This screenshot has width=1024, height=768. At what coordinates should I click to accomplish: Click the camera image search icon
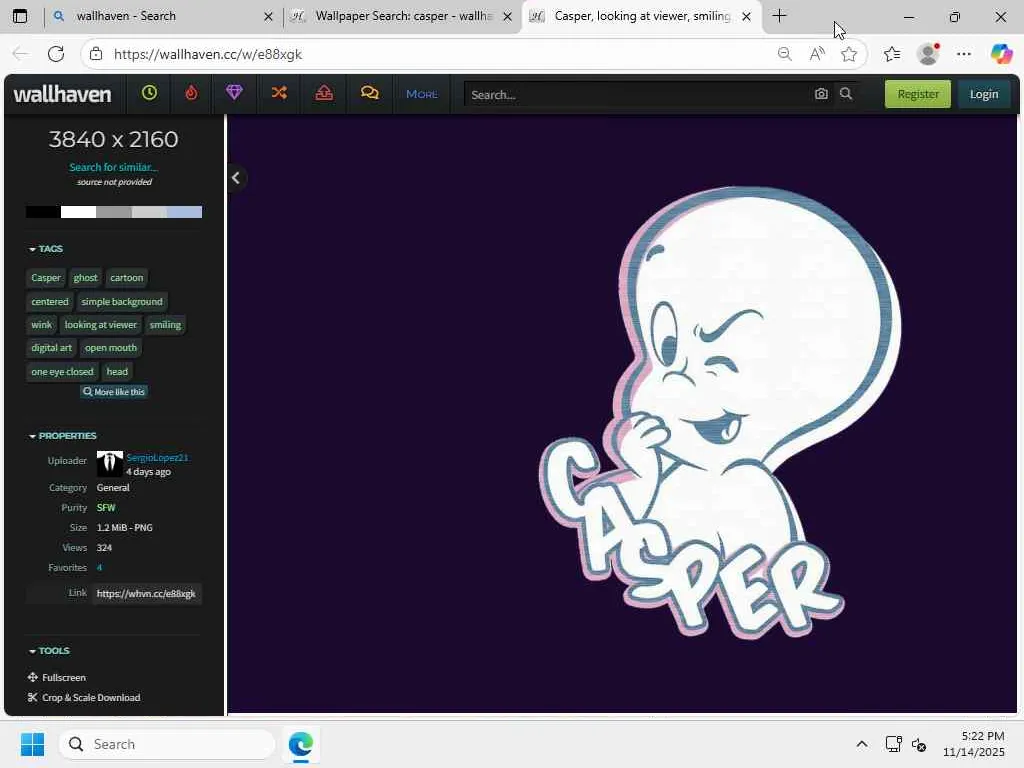pos(821,94)
